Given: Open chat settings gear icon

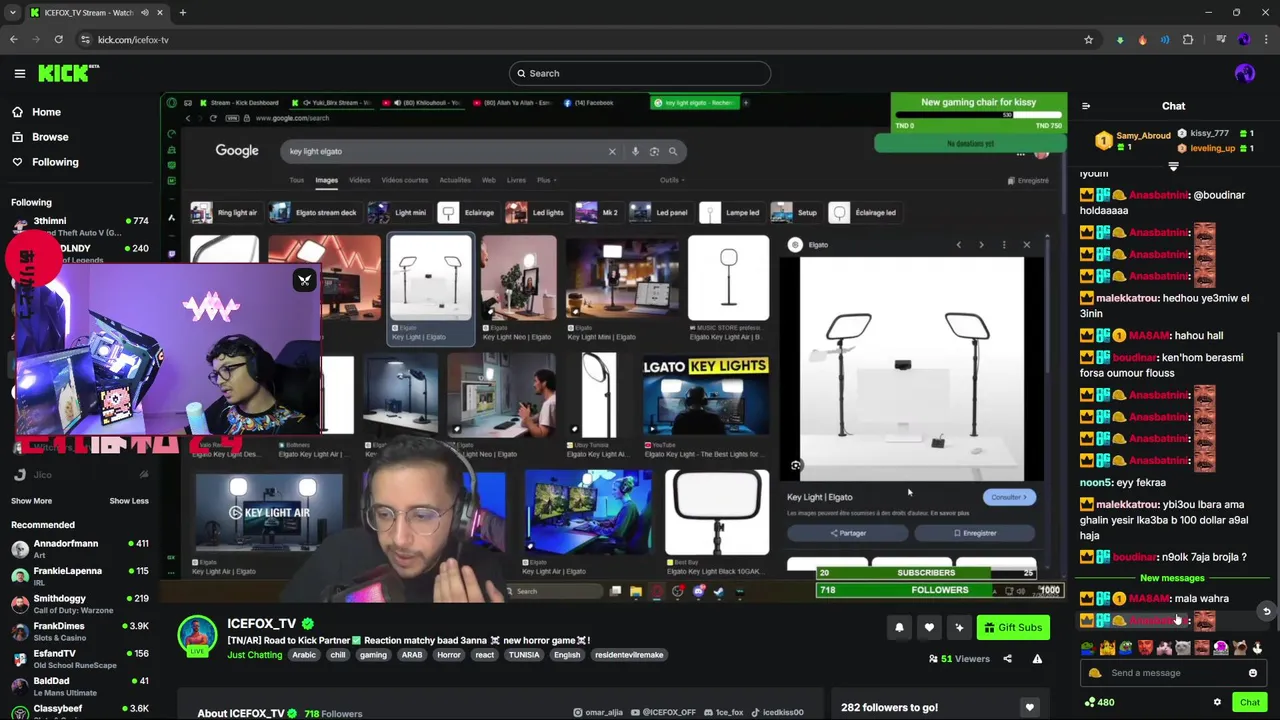Looking at the screenshot, I should pyautogui.click(x=1217, y=702).
